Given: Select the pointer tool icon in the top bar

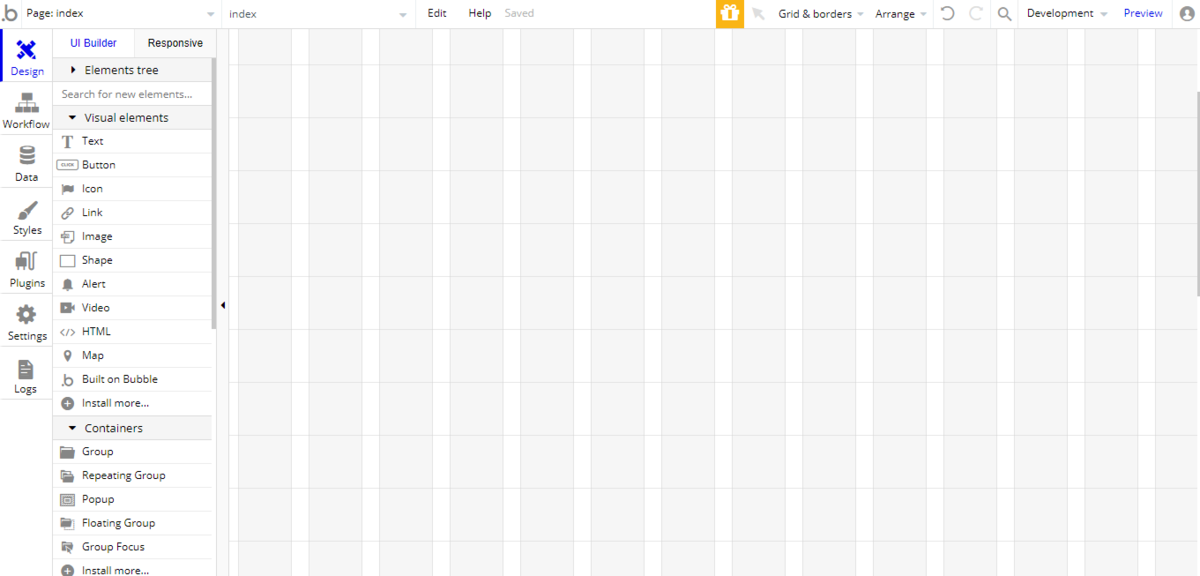Looking at the screenshot, I should click(x=758, y=14).
